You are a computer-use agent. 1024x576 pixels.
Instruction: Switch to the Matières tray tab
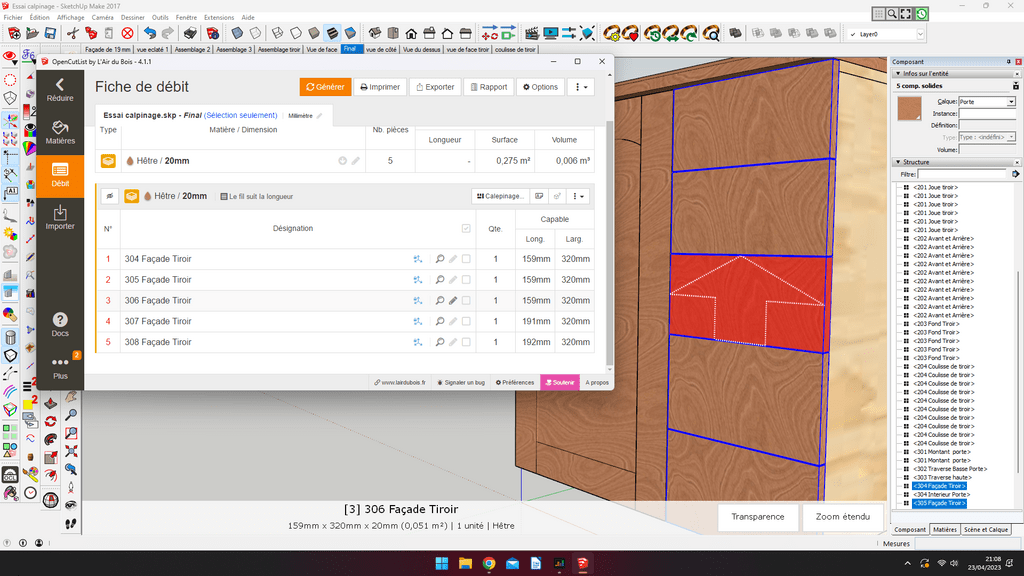tap(945, 530)
